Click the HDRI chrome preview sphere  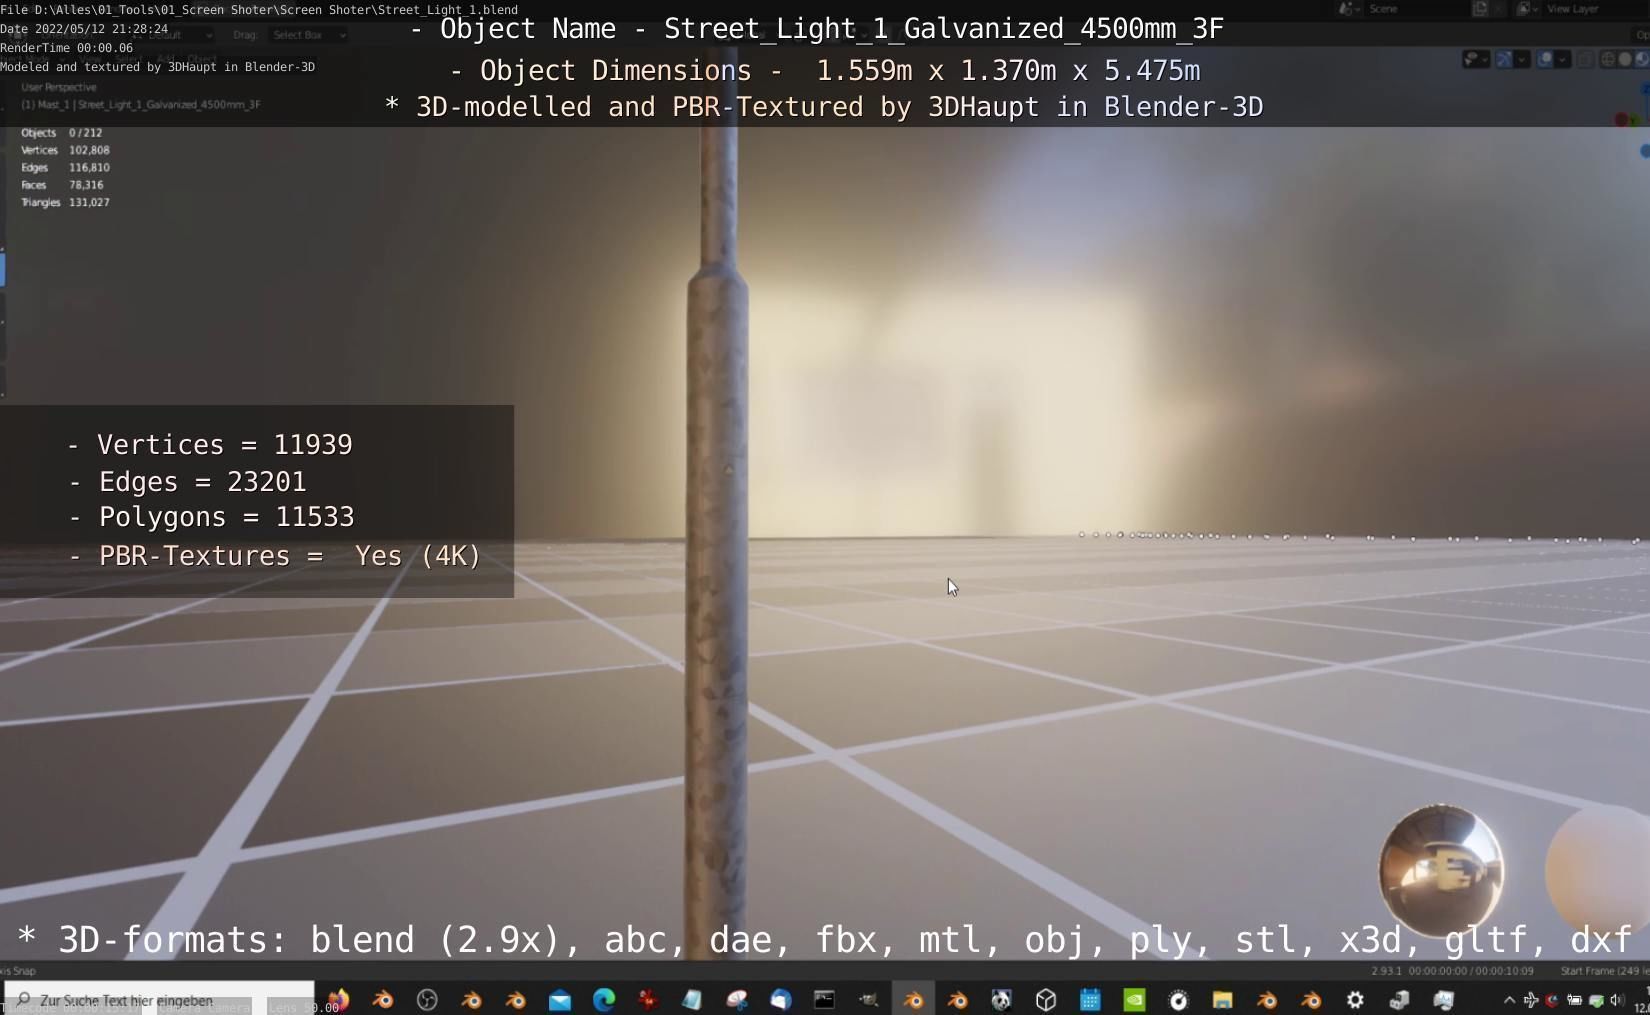pyautogui.click(x=1440, y=871)
